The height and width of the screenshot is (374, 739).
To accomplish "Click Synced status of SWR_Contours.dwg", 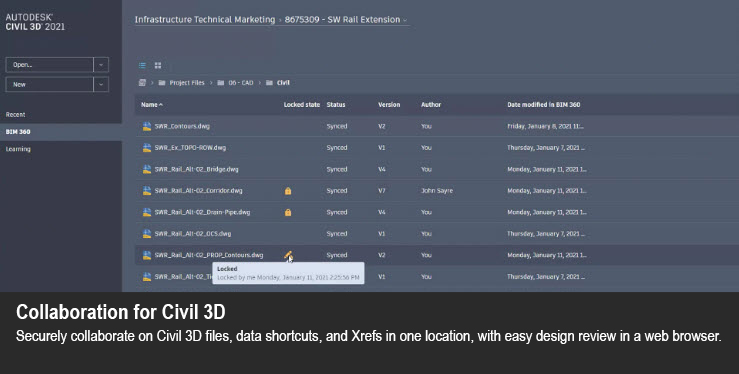I will (x=337, y=126).
